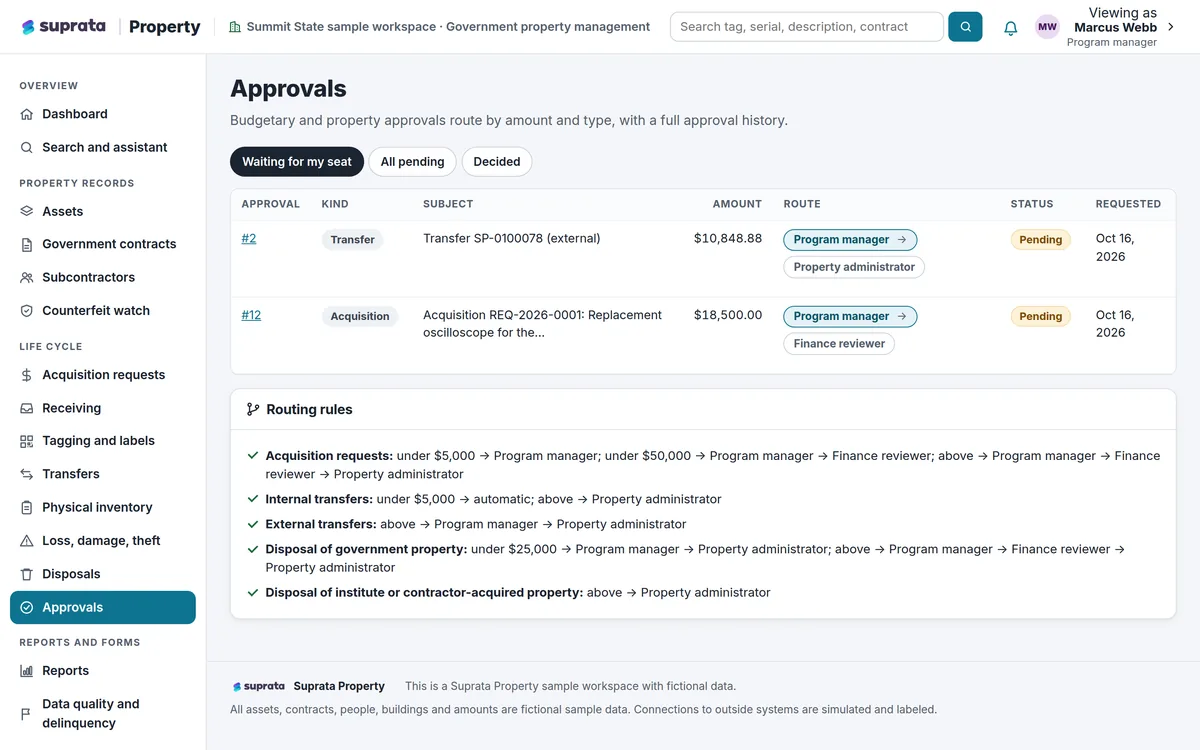Screen dimensions: 1200x750
Task: Click the amount $10,848.88
Action: (x=728, y=239)
